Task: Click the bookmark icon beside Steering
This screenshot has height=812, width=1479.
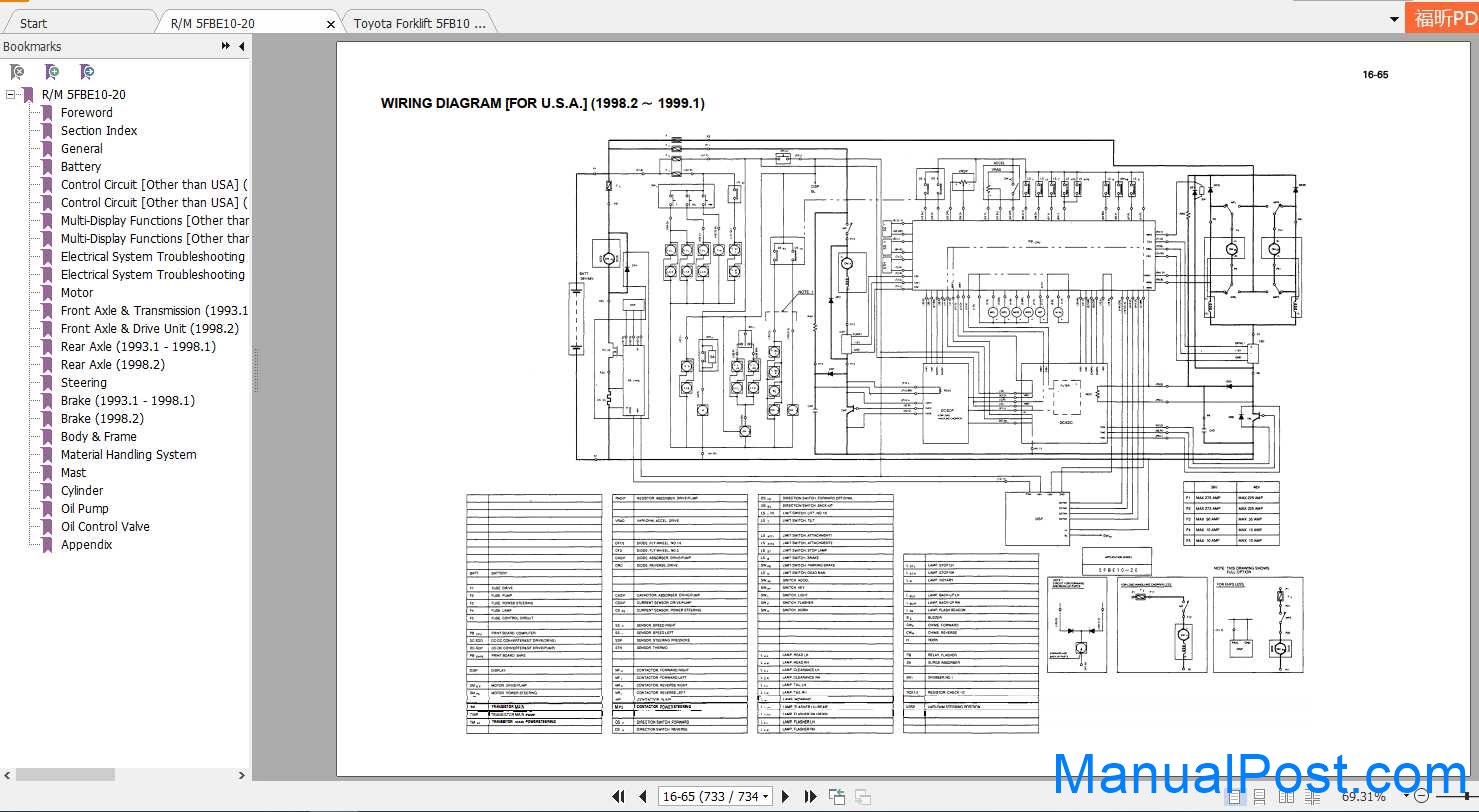Action: pos(47,383)
